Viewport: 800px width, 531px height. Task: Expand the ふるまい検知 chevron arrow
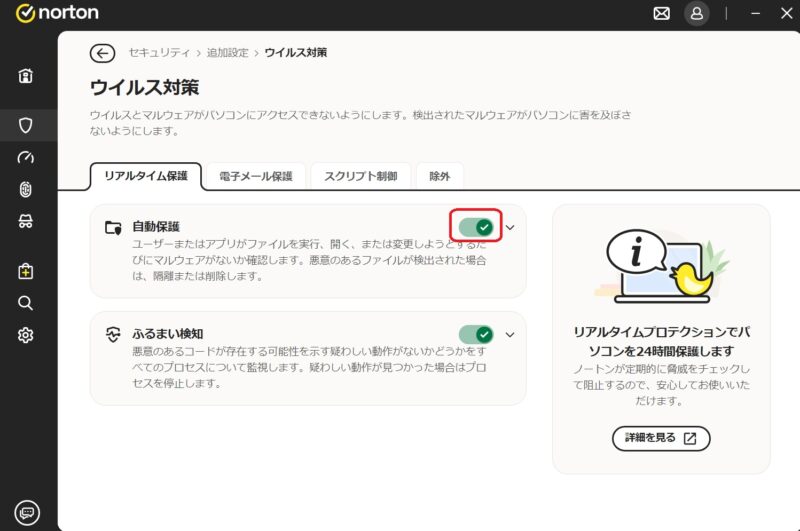pos(510,334)
